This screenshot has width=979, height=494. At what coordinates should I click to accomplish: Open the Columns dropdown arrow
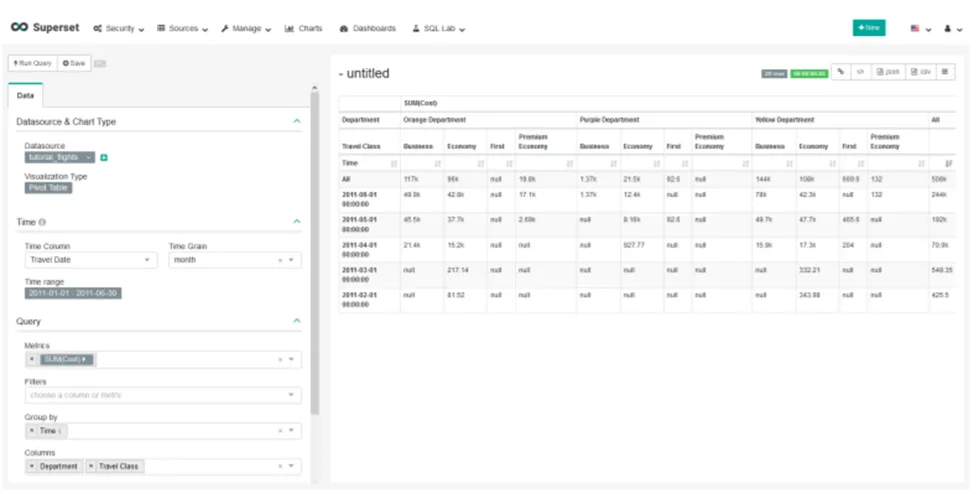tap(292, 466)
